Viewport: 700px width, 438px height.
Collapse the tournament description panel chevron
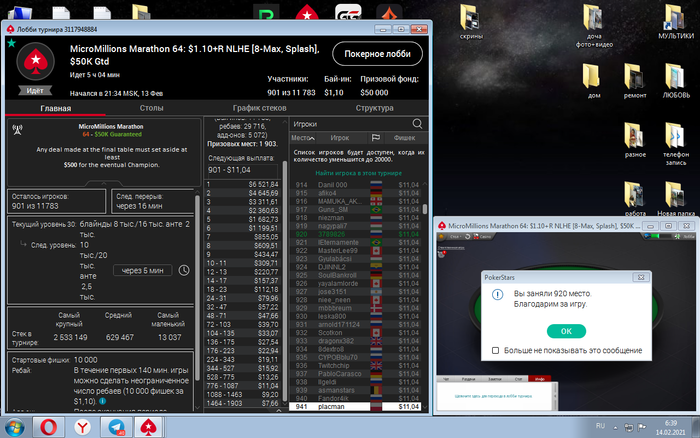[103, 183]
